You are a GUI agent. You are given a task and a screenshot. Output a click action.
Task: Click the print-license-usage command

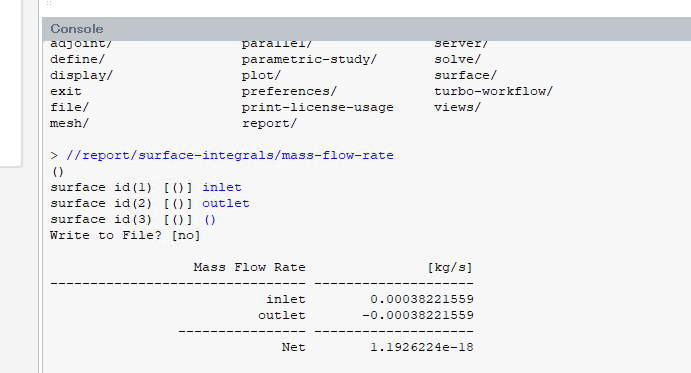pyautogui.click(x=317, y=107)
